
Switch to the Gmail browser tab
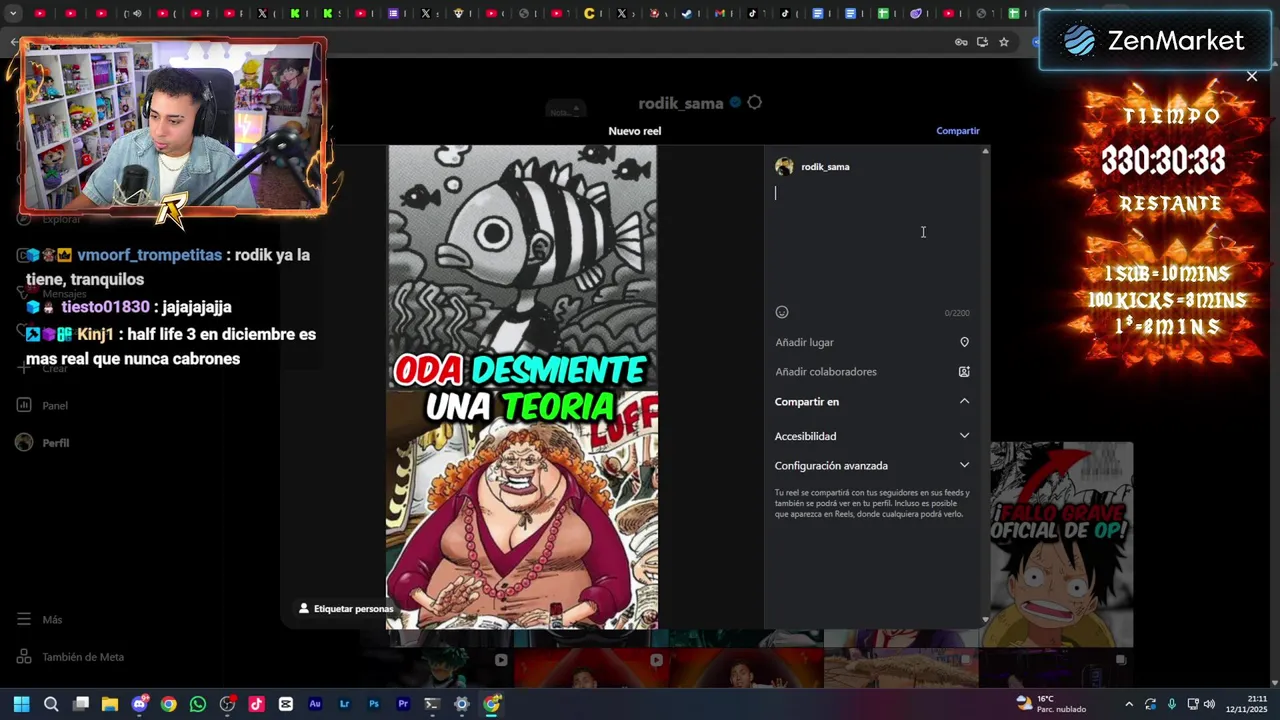point(719,13)
